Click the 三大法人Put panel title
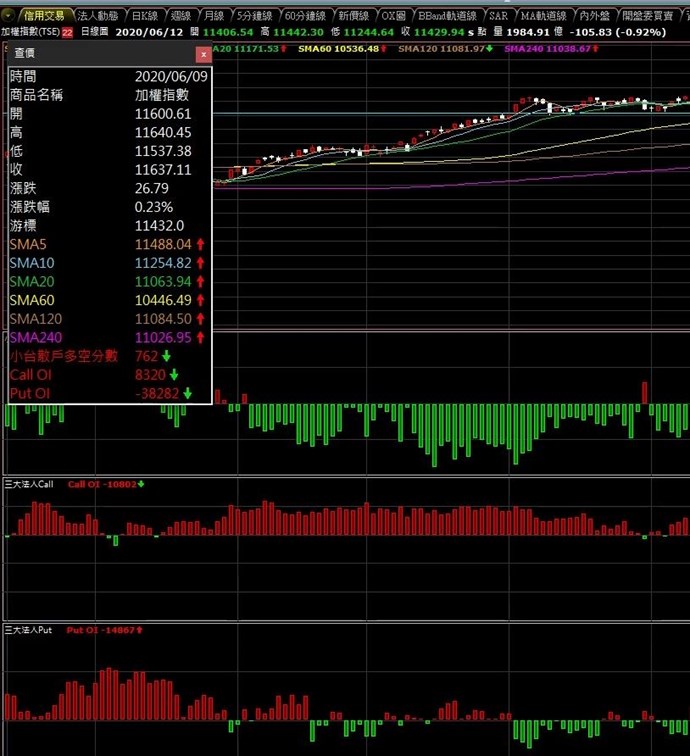This screenshot has width=690, height=756. (x=28, y=630)
